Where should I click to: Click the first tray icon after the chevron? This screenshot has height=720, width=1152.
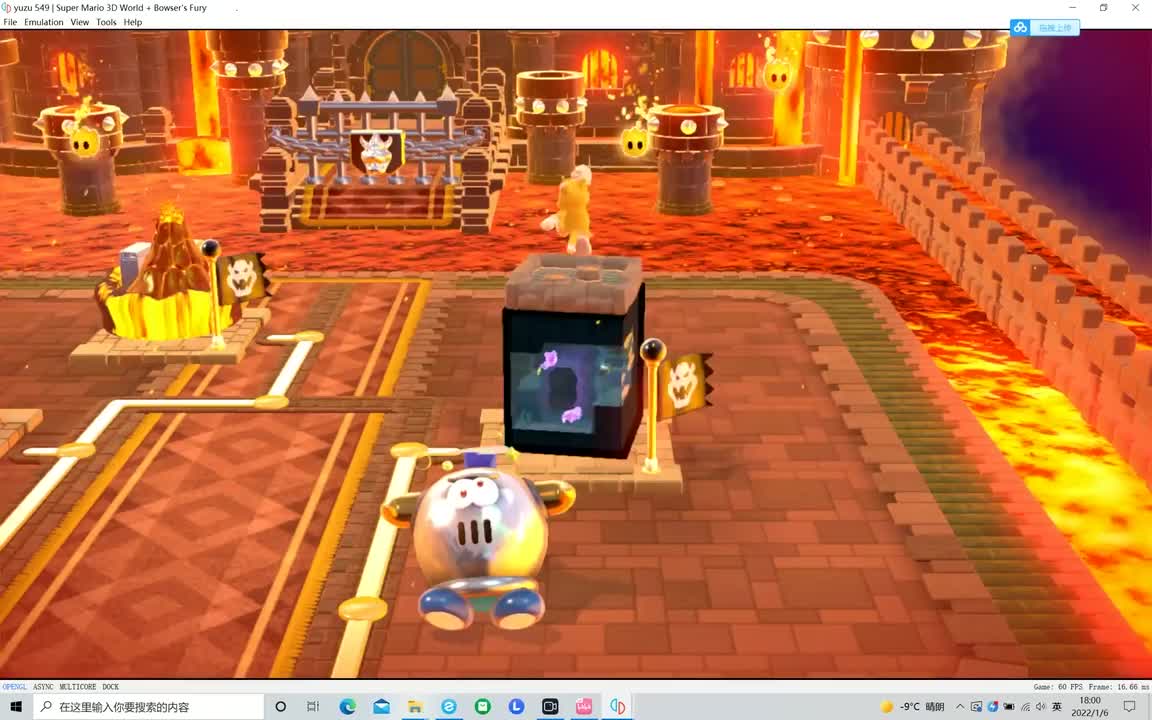976,707
